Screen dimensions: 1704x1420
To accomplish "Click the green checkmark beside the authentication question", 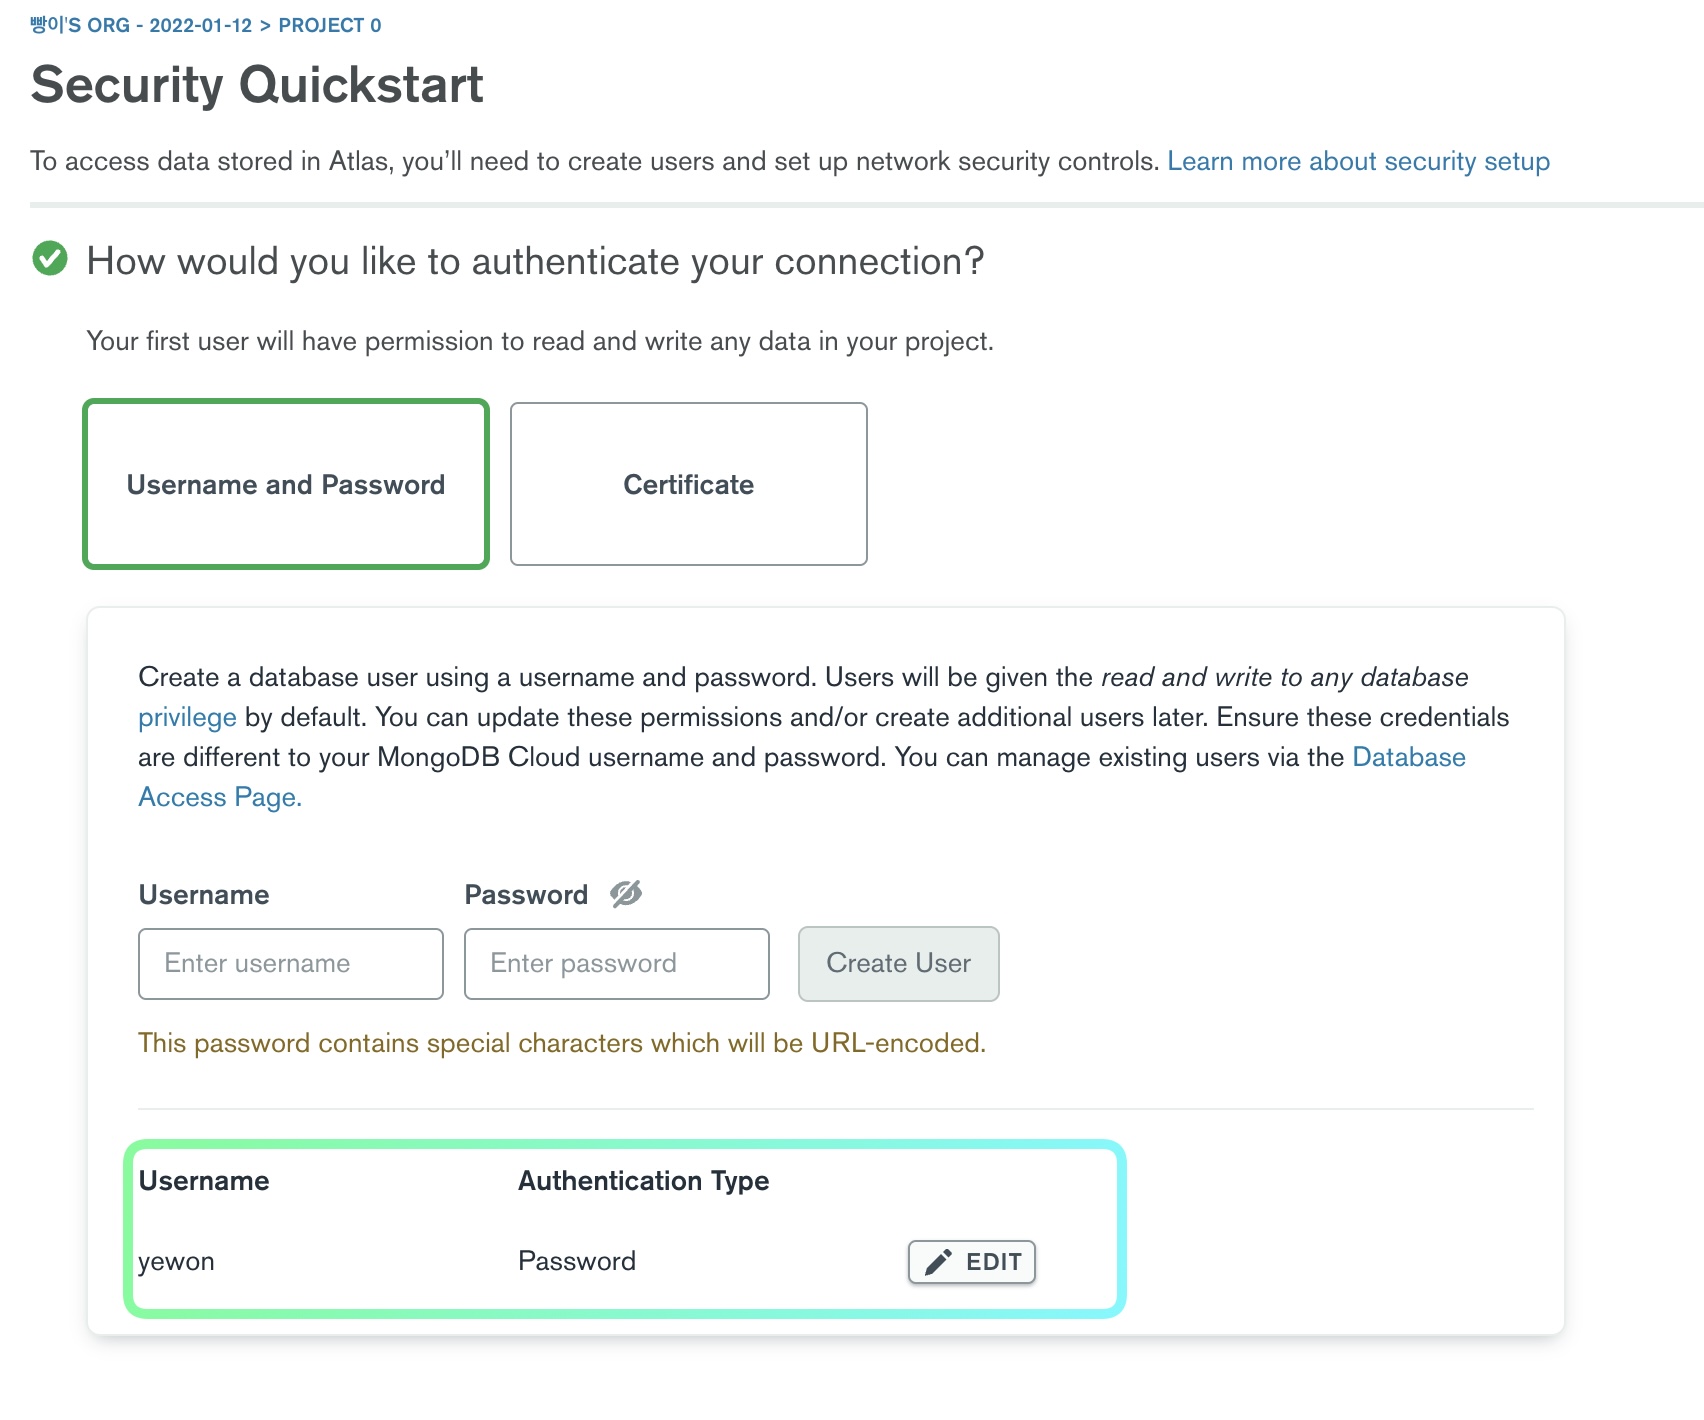I will [x=50, y=258].
